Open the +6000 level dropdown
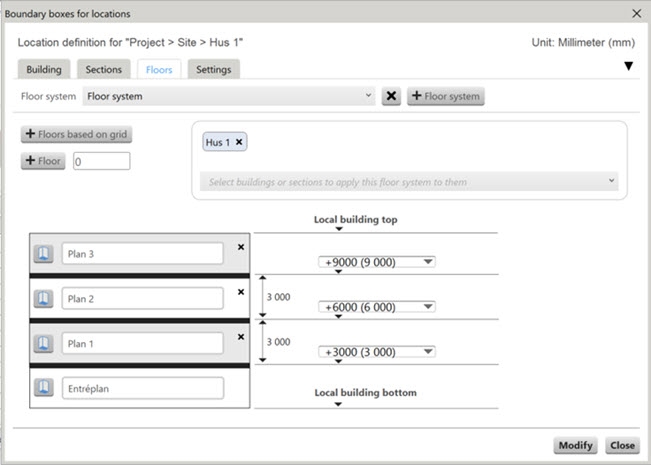Image resolution: width=651 pixels, height=465 pixels. tap(377, 307)
